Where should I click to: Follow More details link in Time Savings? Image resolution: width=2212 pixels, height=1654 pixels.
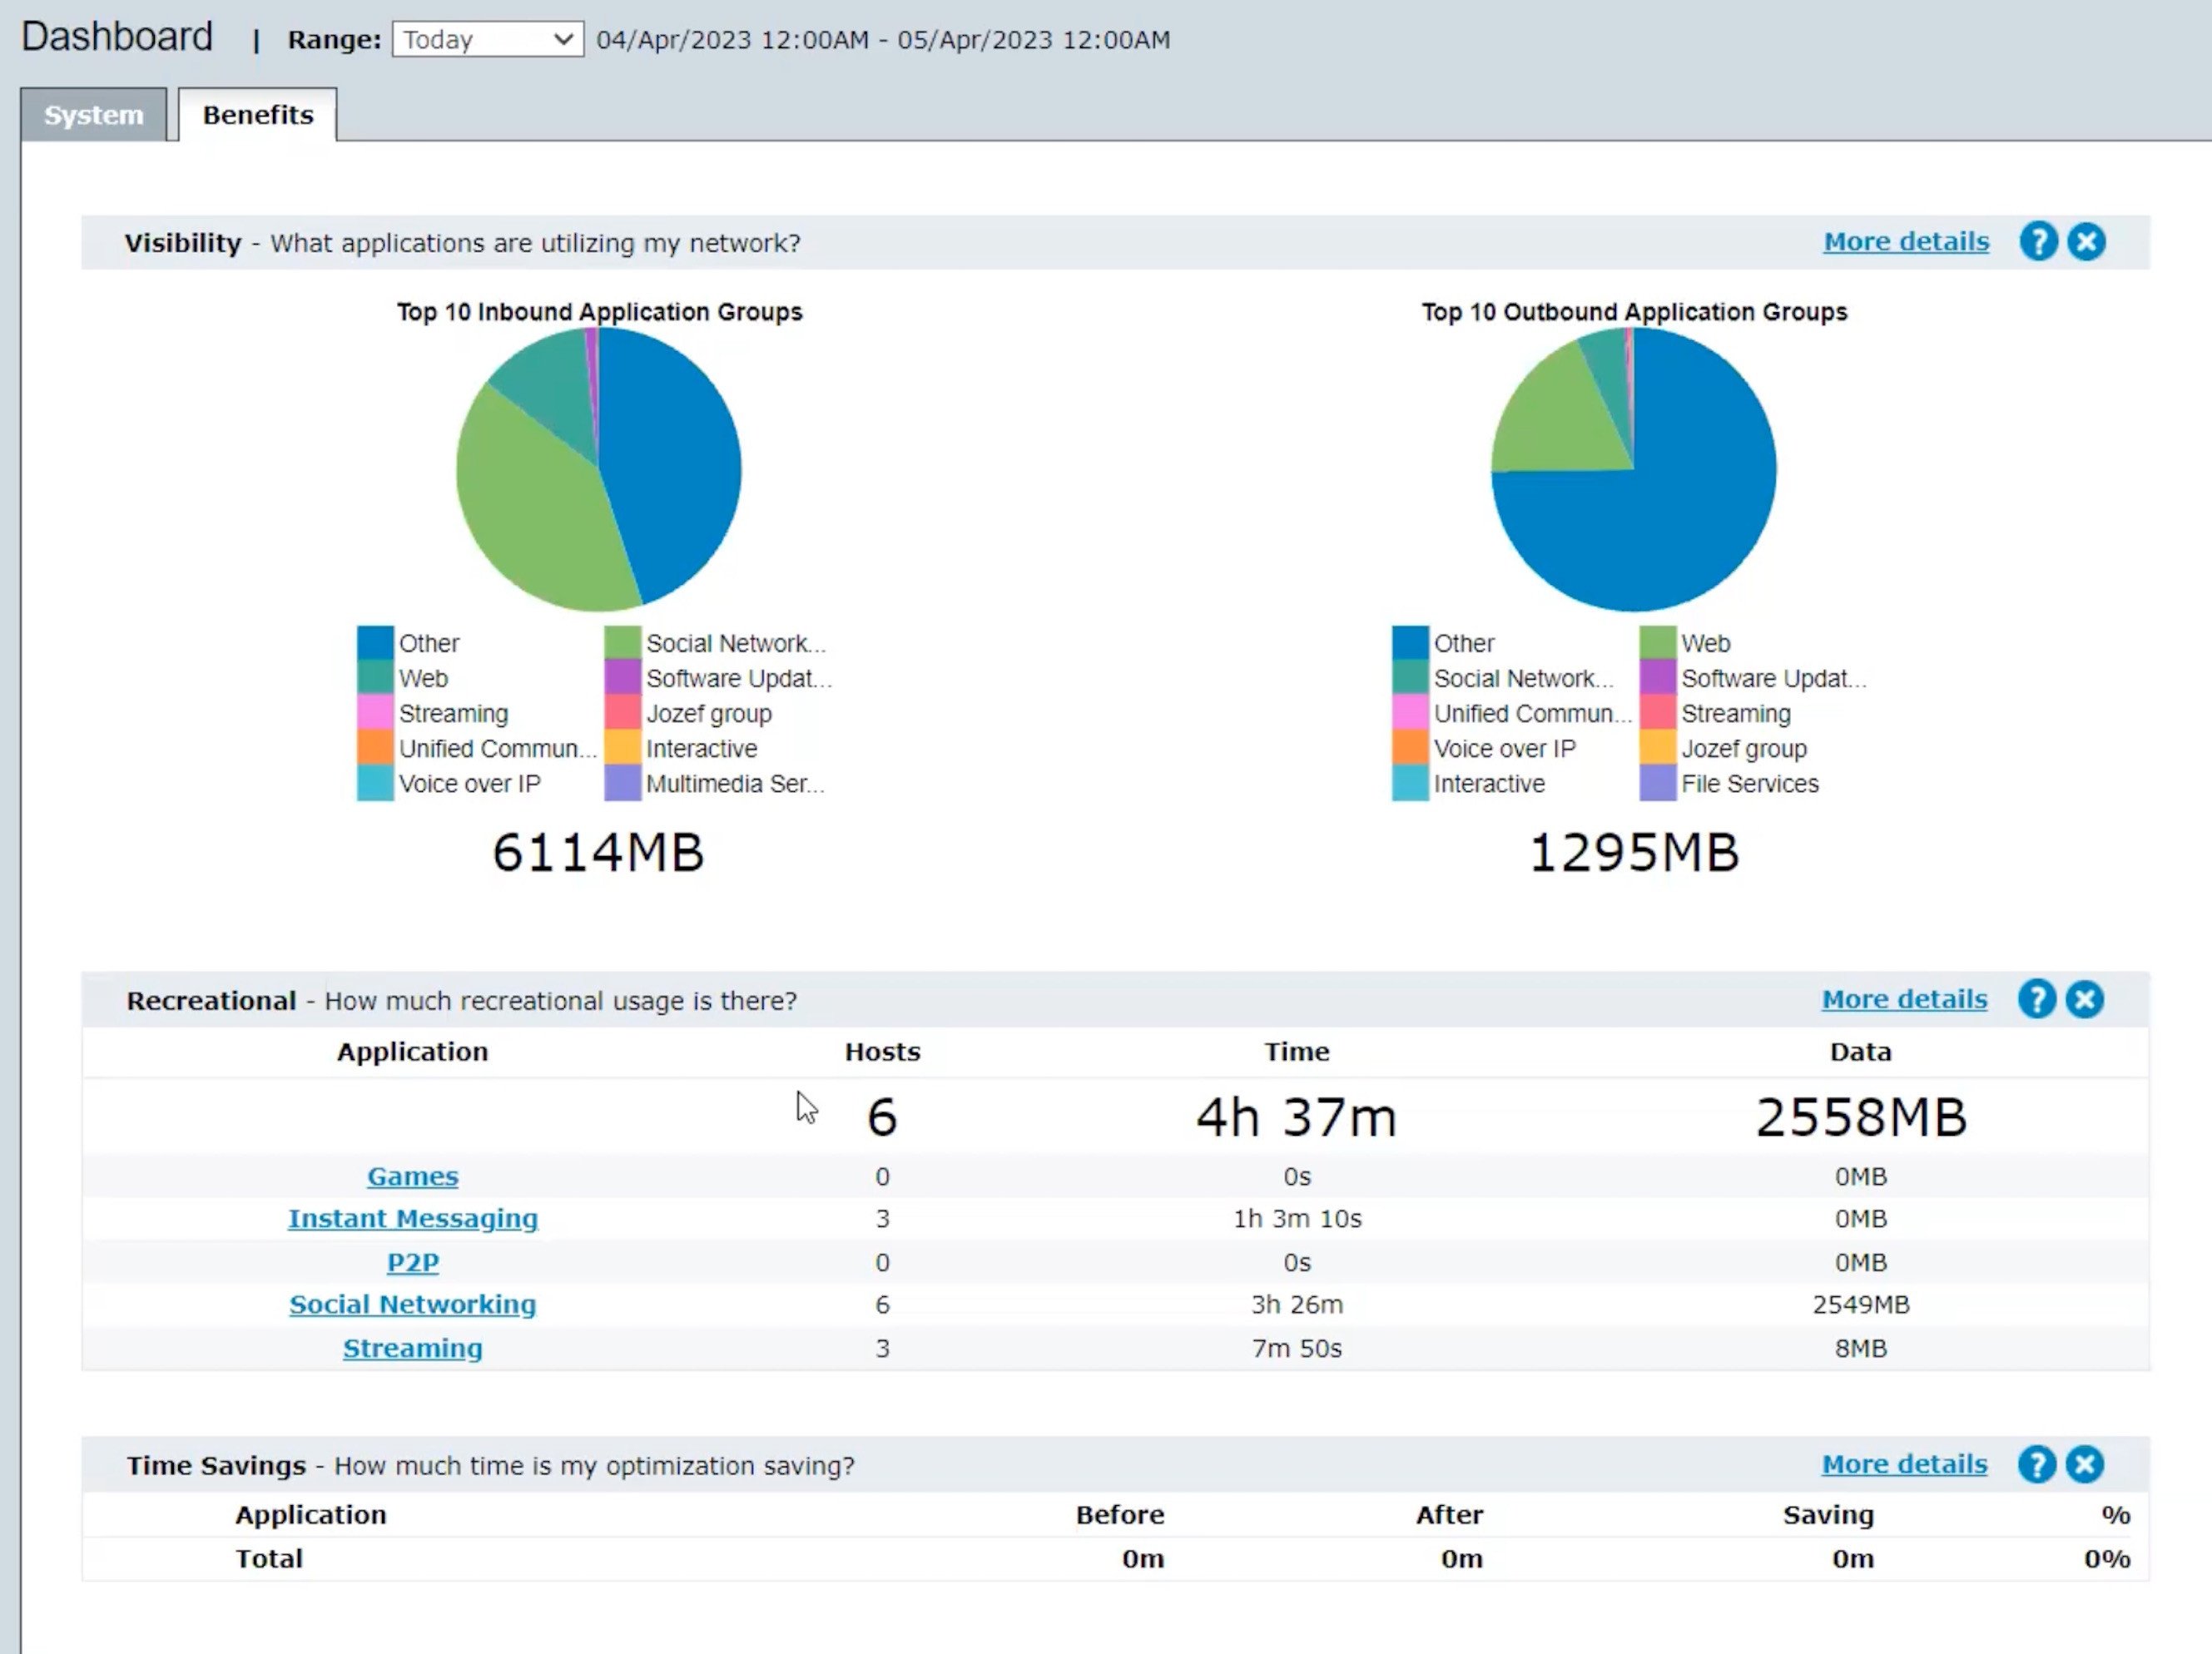[x=1904, y=1464]
